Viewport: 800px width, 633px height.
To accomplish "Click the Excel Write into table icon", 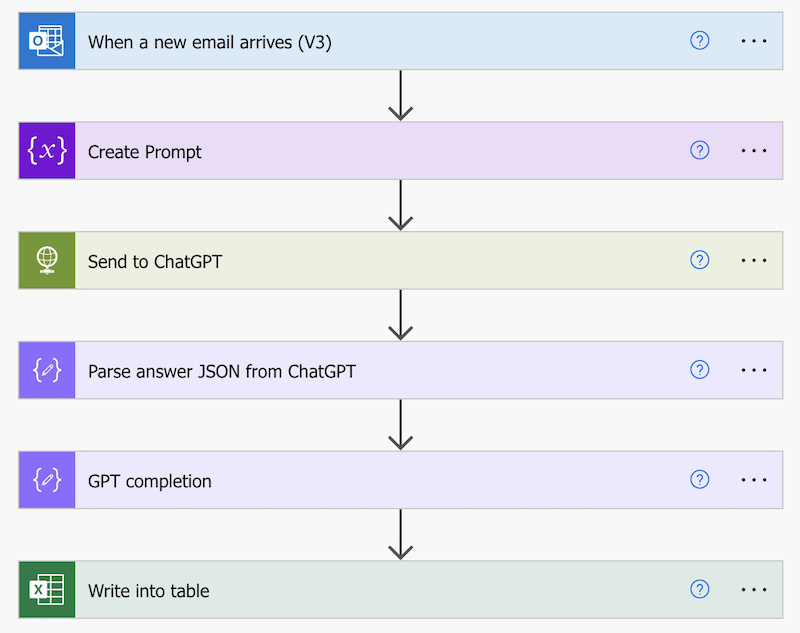I will [46, 590].
